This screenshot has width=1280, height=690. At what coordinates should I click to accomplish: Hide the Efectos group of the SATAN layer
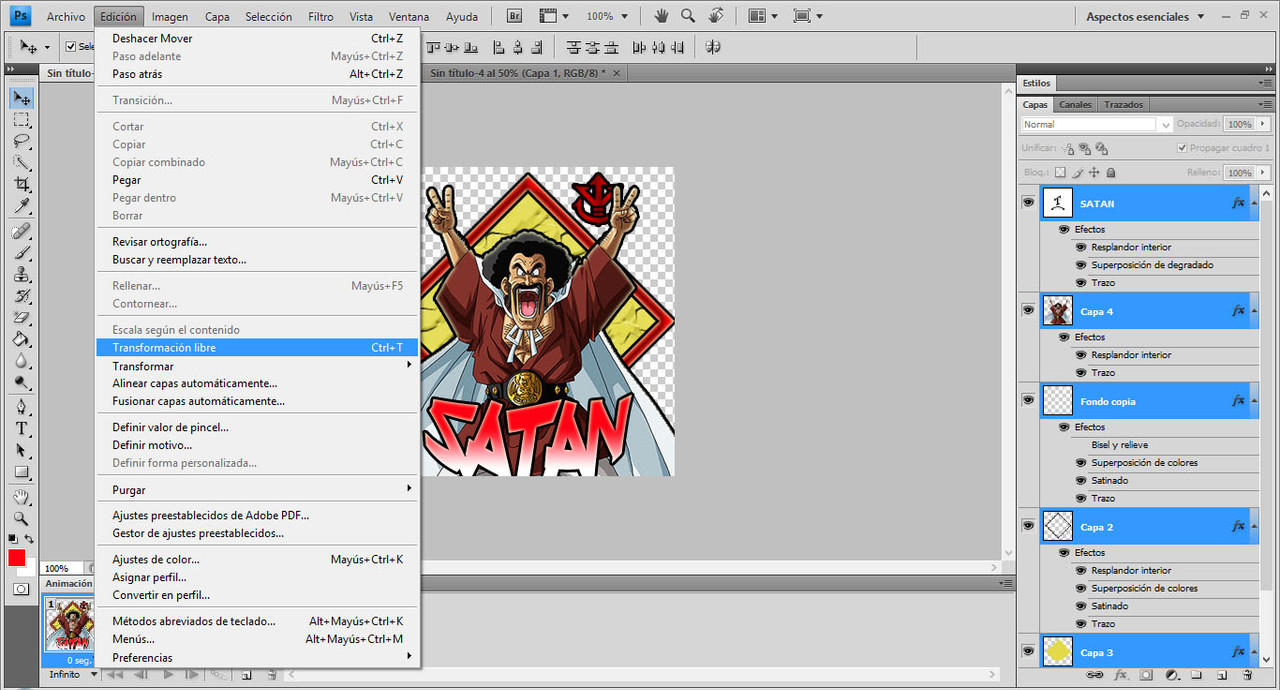(1064, 229)
